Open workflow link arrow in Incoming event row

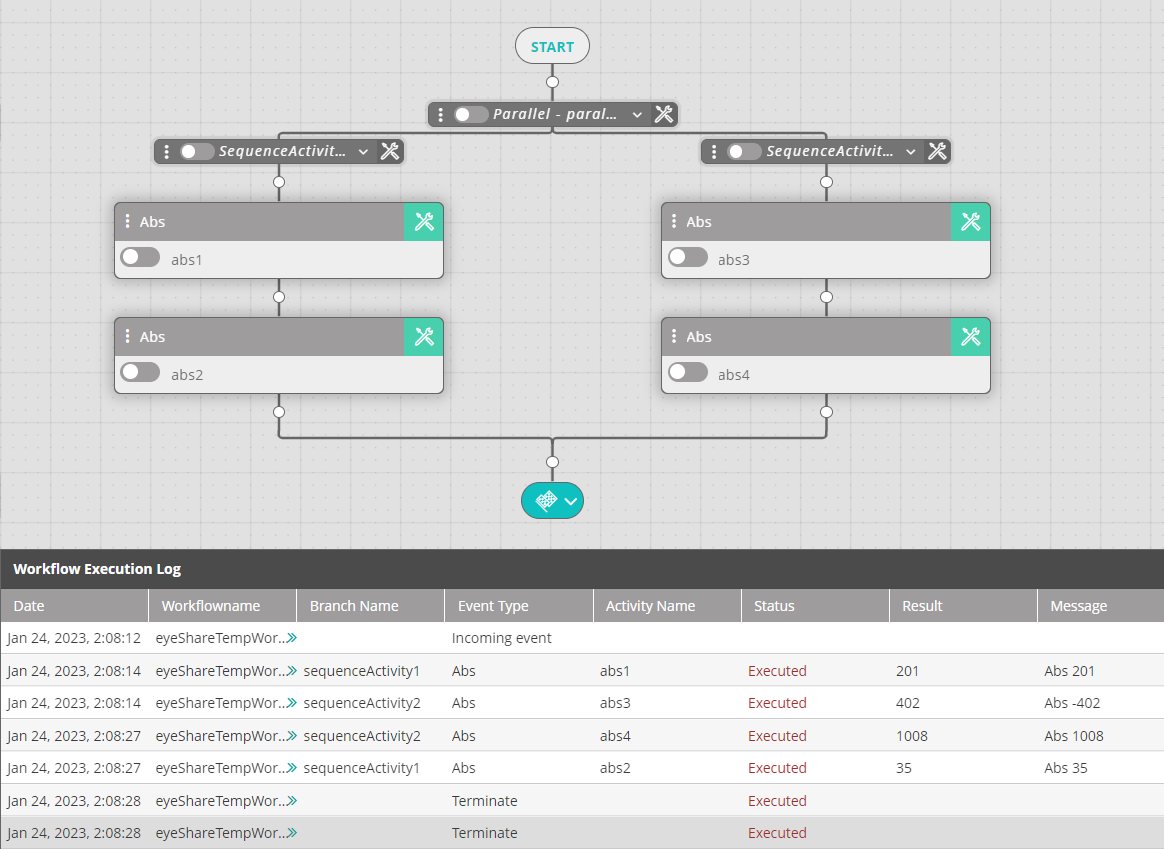tap(292, 638)
